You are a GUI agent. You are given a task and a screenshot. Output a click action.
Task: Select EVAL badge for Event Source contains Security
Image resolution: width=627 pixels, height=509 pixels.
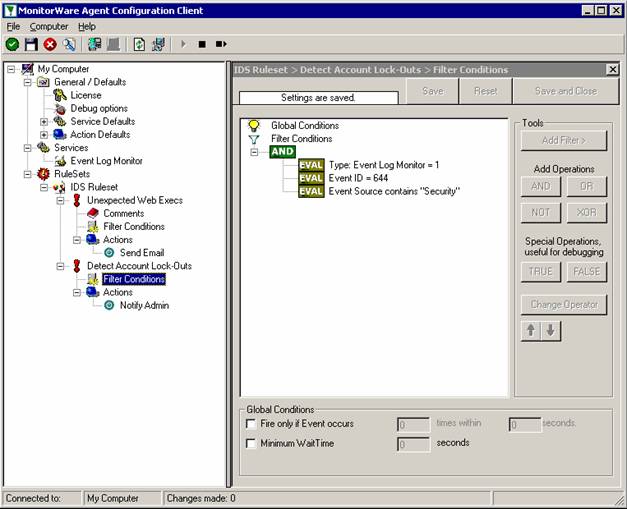(x=311, y=191)
